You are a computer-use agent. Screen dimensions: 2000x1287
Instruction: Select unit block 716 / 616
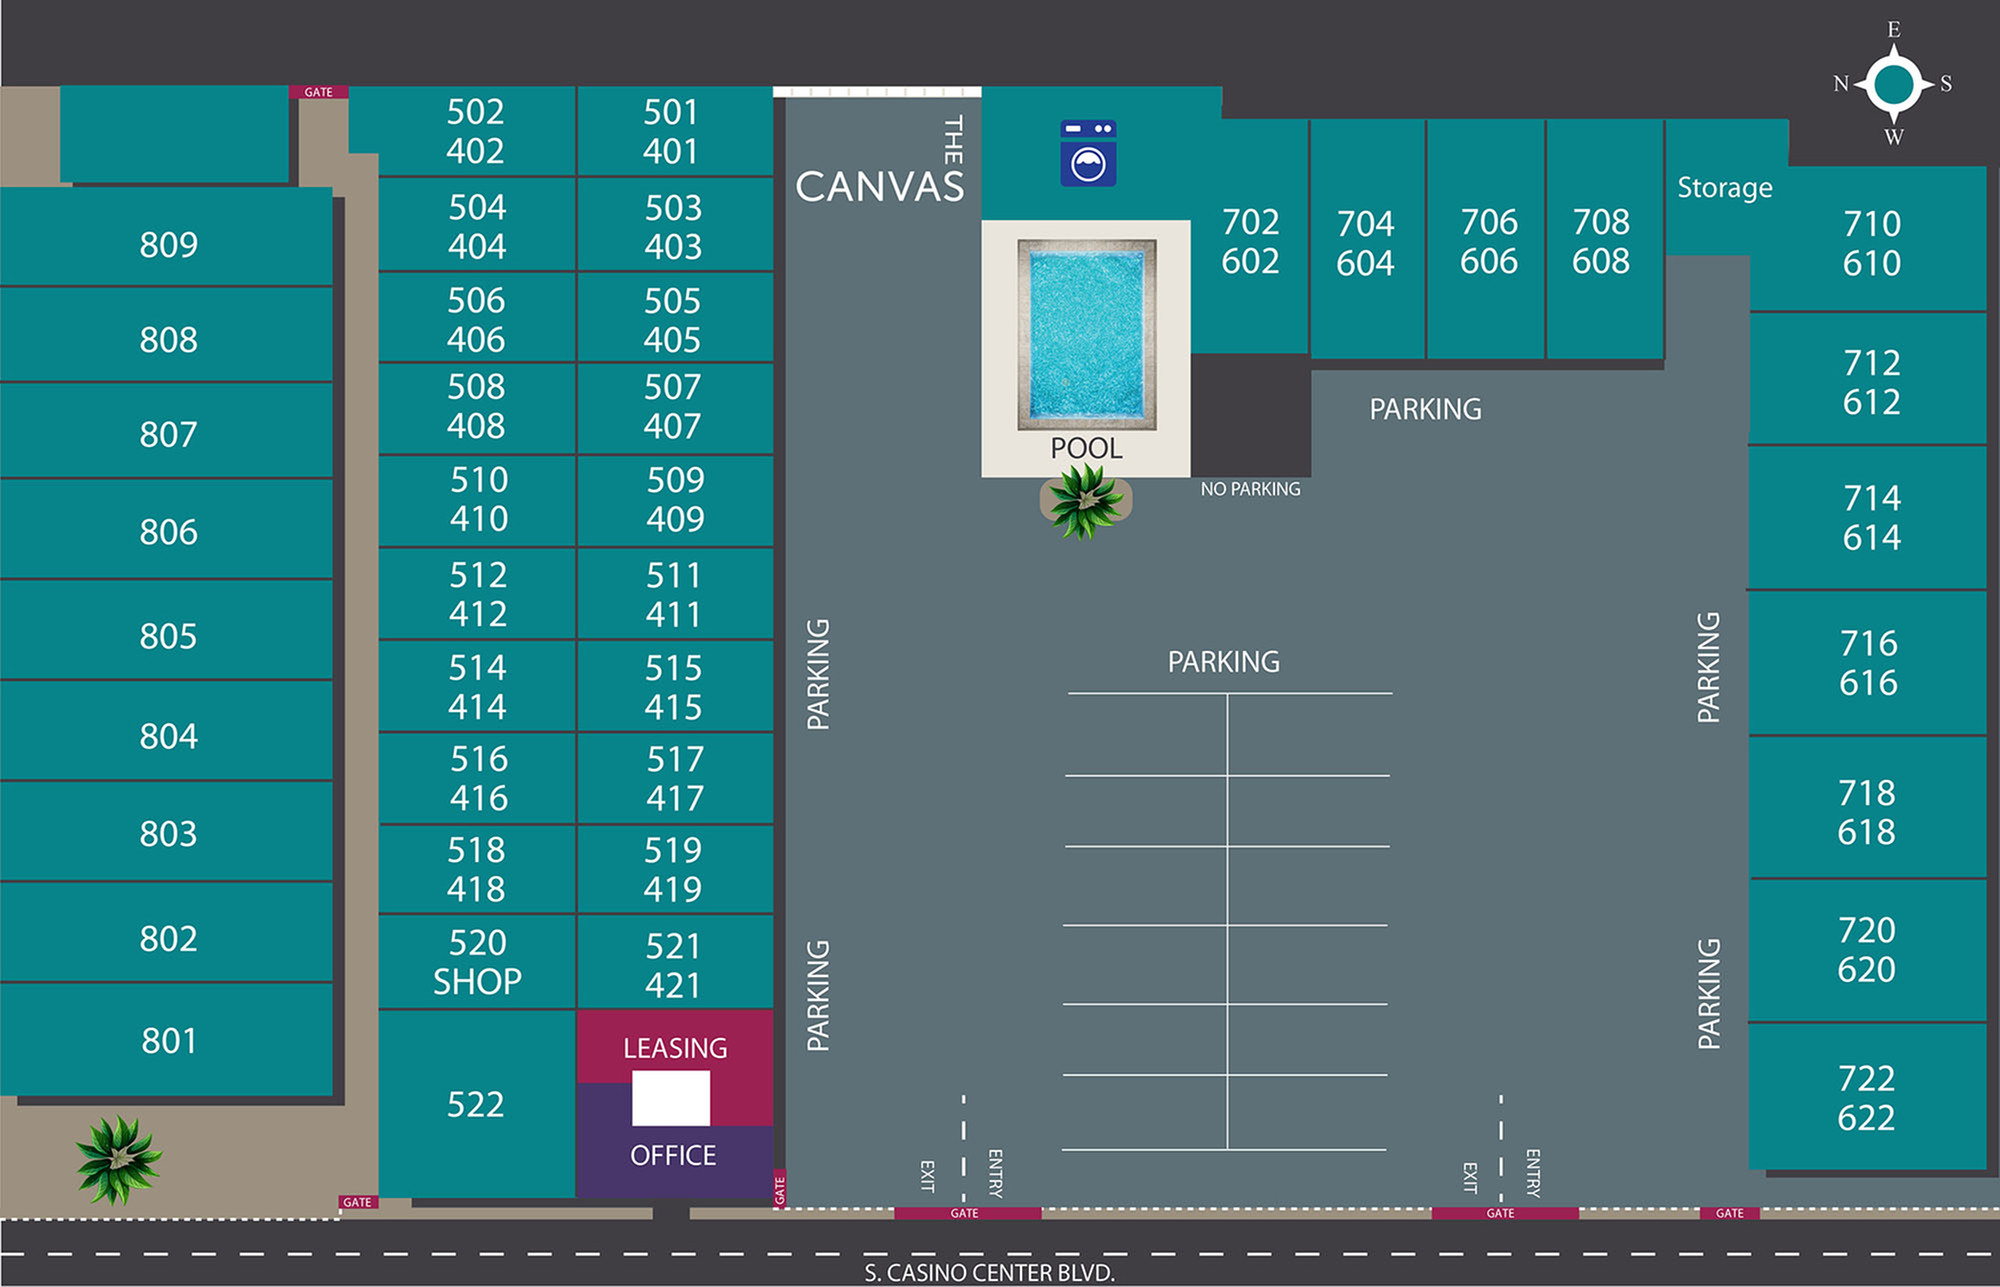[x=1868, y=662]
